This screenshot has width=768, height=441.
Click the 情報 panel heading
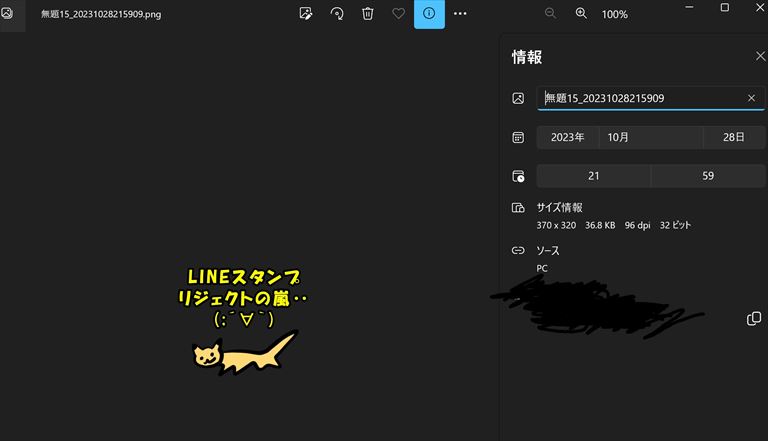click(527, 57)
